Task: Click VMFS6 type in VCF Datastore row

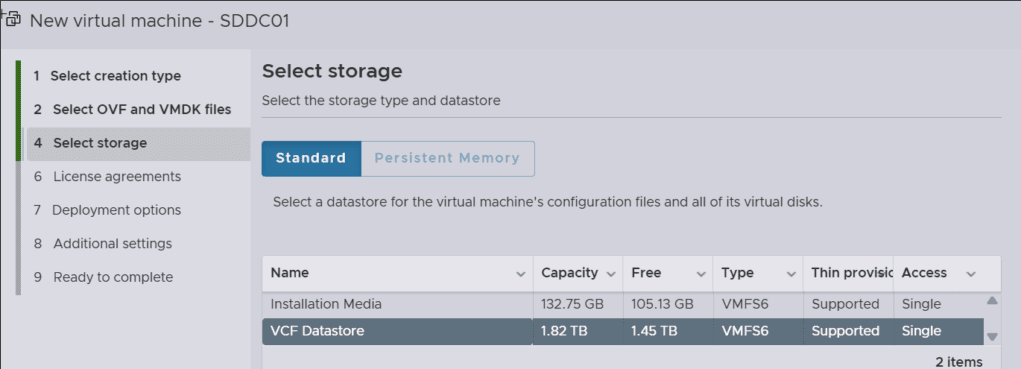Action: (x=745, y=331)
